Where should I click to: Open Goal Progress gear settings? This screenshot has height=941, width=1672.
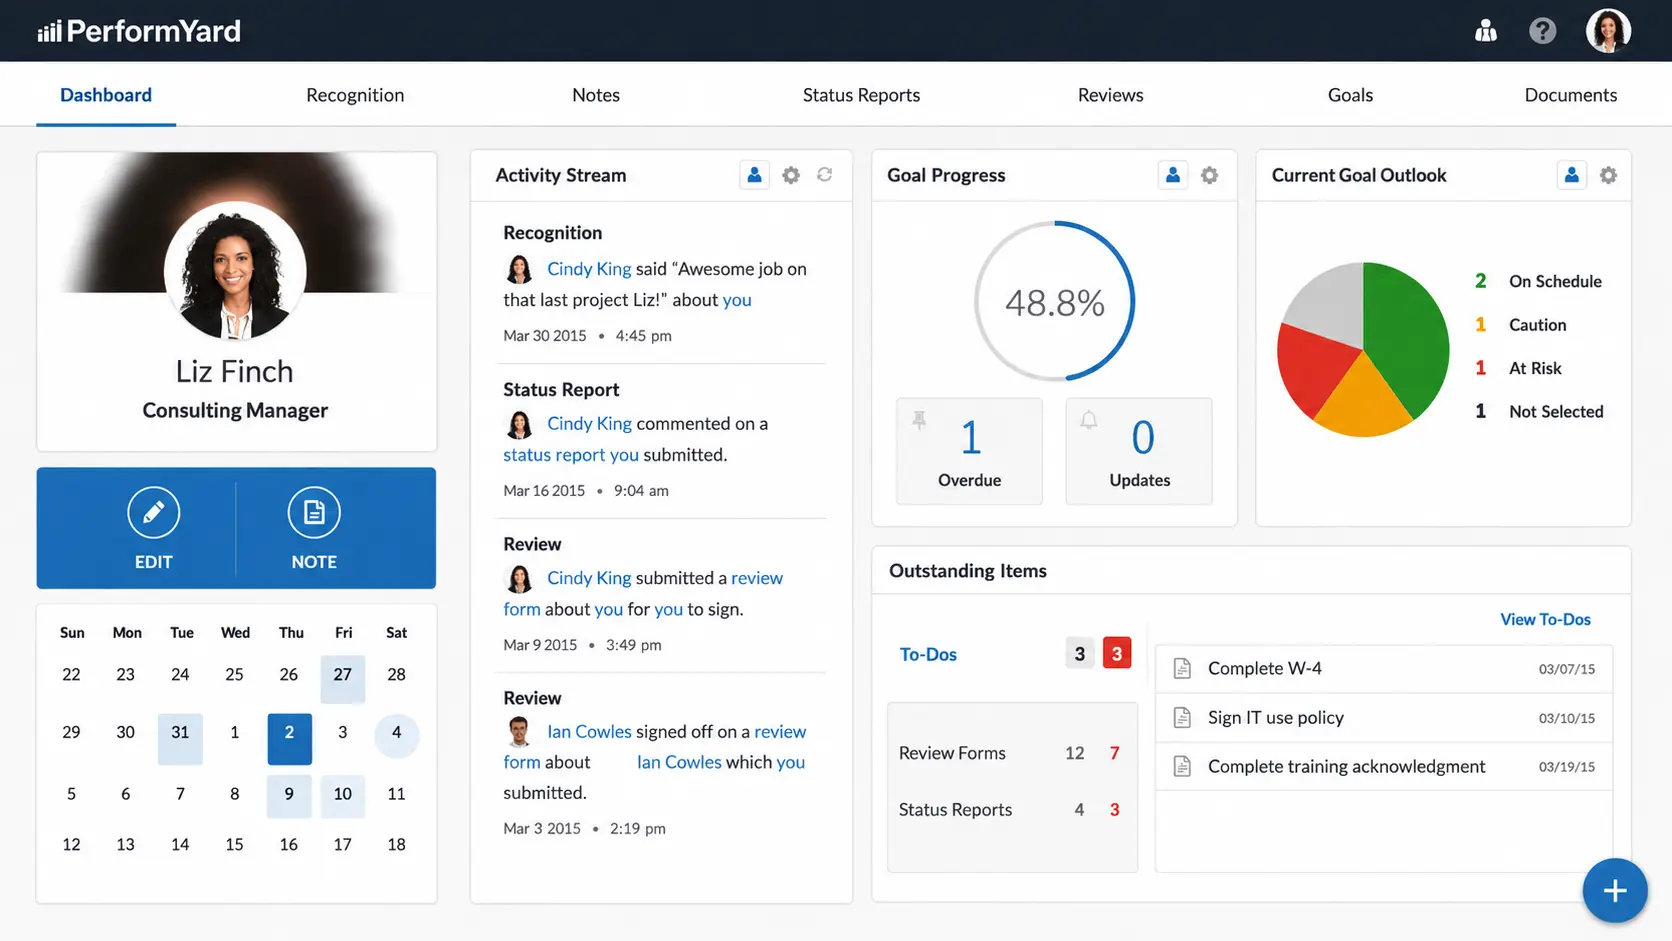1209,175
